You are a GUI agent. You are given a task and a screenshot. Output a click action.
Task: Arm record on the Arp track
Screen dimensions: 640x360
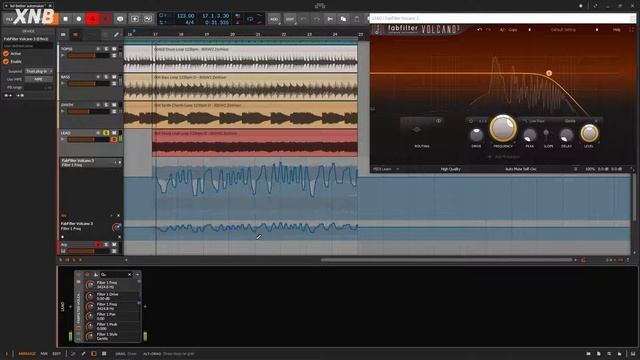point(98,244)
